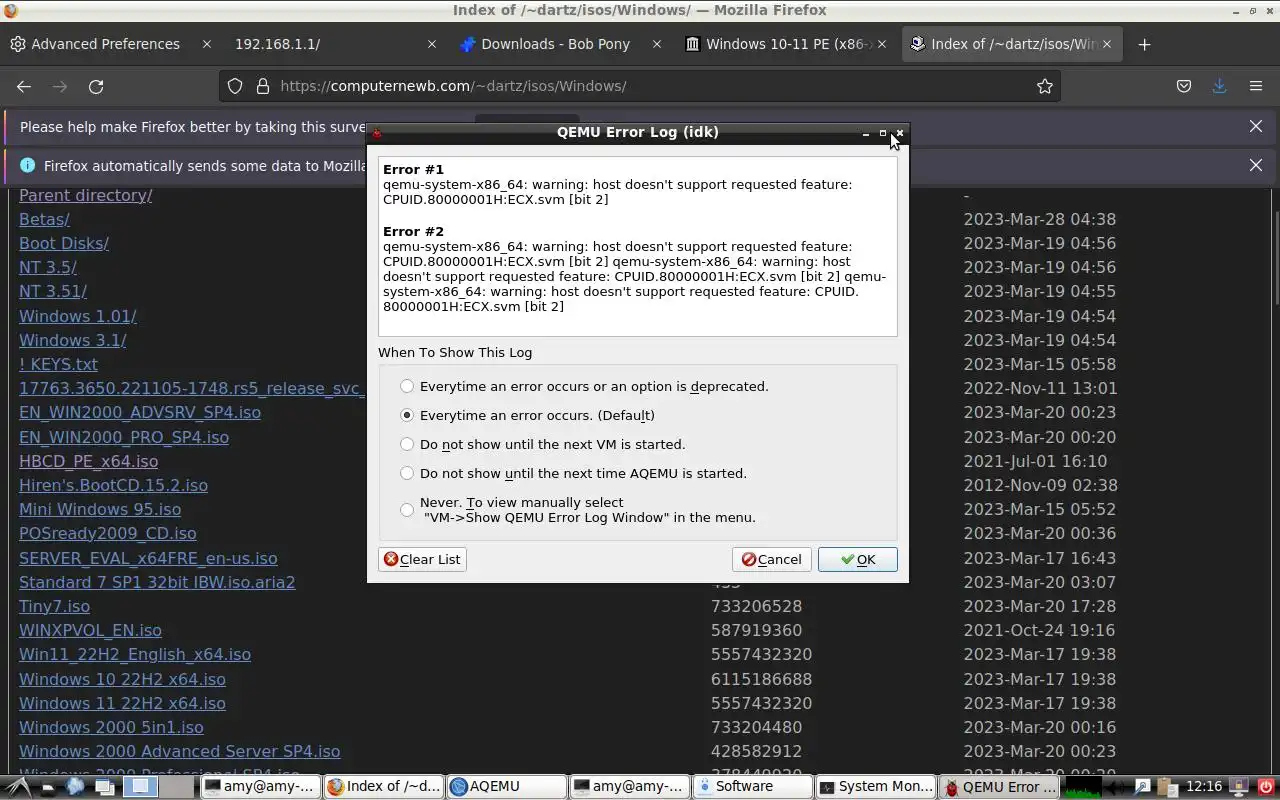Viewport: 1280px width, 800px height.
Task: Open the clipboard manager tray icon
Action: pyautogui.click(x=1167, y=787)
